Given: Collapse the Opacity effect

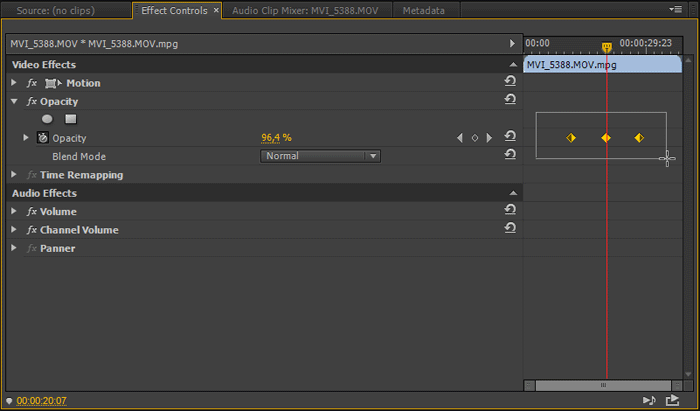Looking at the screenshot, I should pos(14,101).
